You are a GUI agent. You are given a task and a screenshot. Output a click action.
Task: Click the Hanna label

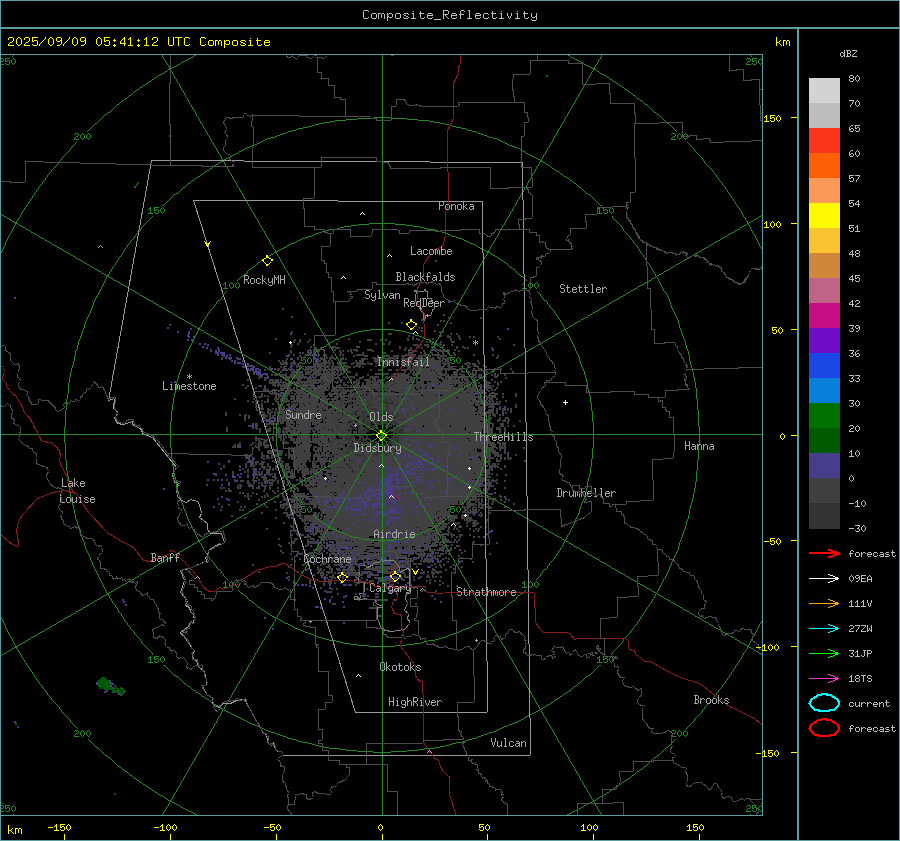(x=699, y=446)
